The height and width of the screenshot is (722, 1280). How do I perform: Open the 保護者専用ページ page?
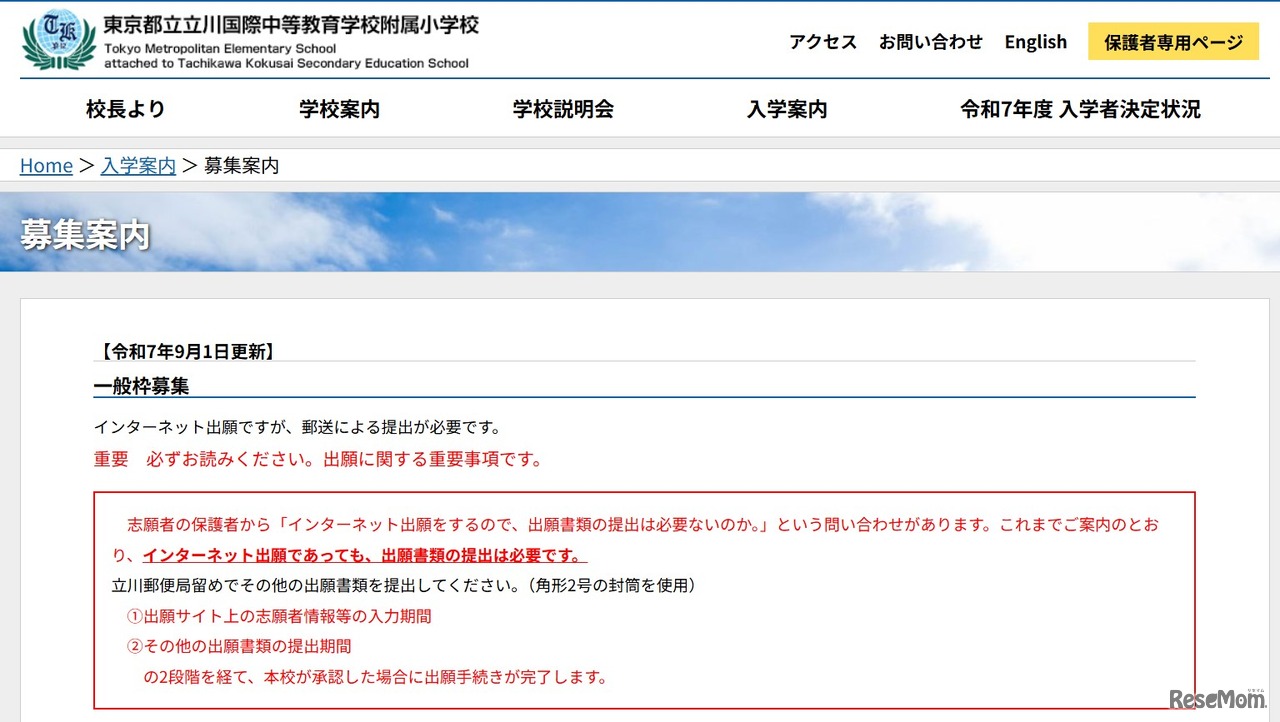pos(1172,42)
